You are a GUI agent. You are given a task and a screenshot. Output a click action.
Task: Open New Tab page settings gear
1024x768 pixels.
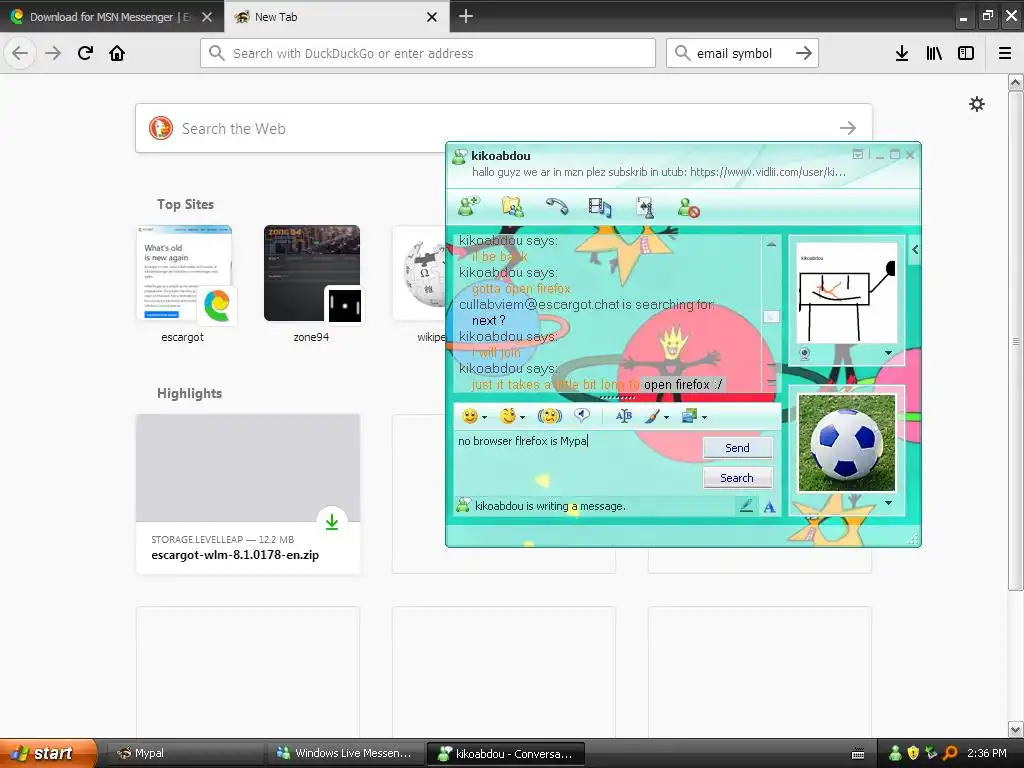[x=977, y=104]
